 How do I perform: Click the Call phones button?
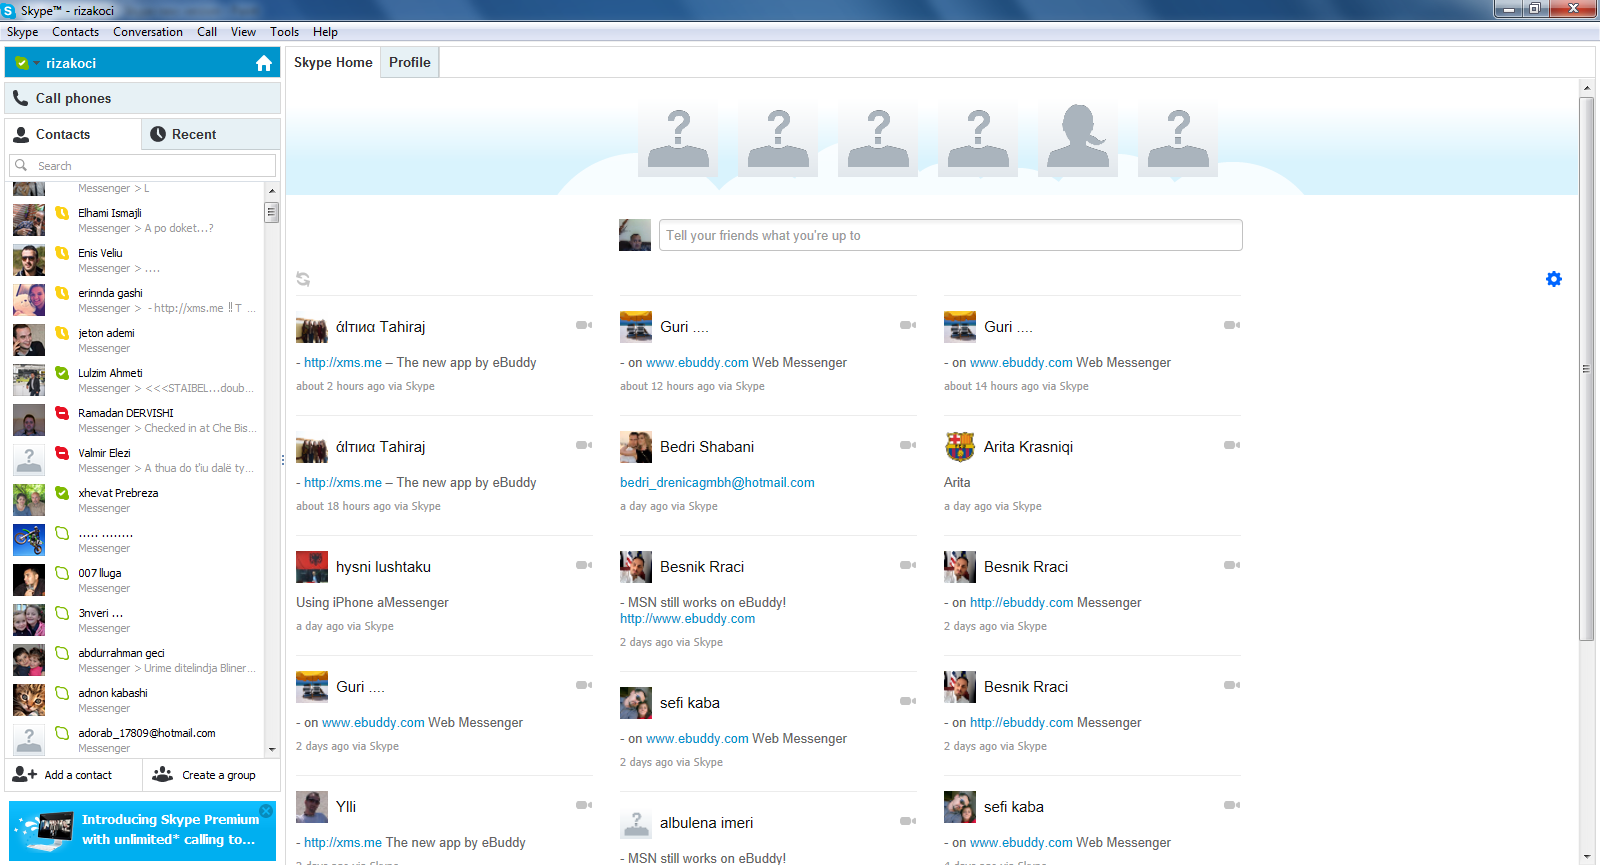[142, 98]
